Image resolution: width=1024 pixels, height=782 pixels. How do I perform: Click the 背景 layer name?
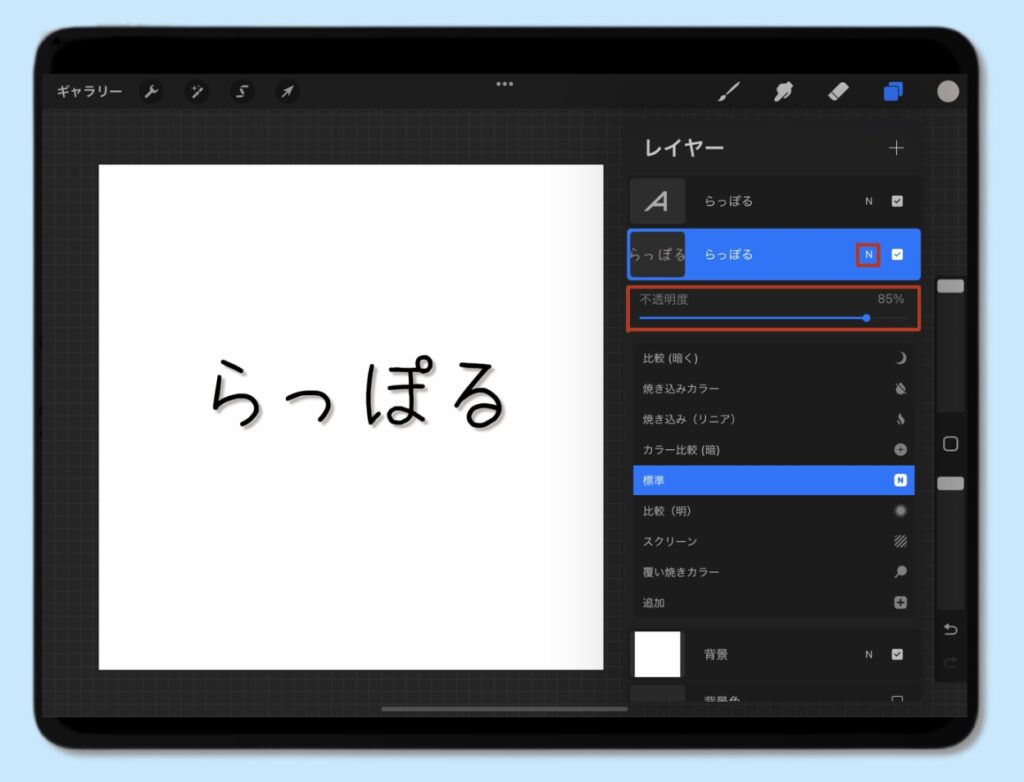coord(716,655)
